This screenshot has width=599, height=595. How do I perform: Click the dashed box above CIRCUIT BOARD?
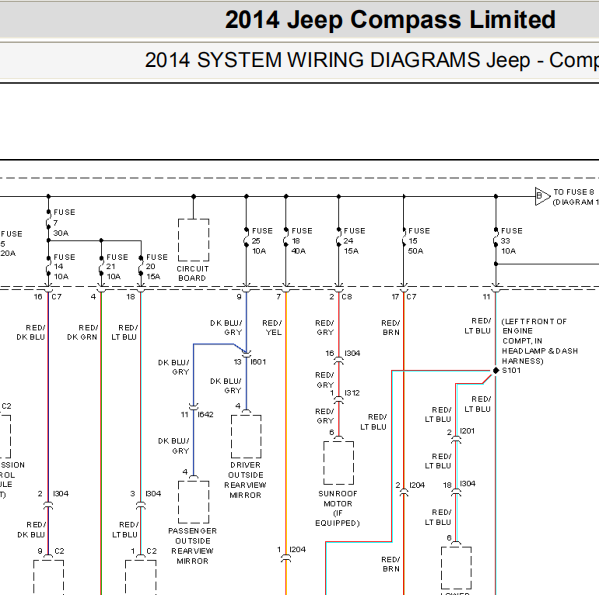[x=193, y=240]
